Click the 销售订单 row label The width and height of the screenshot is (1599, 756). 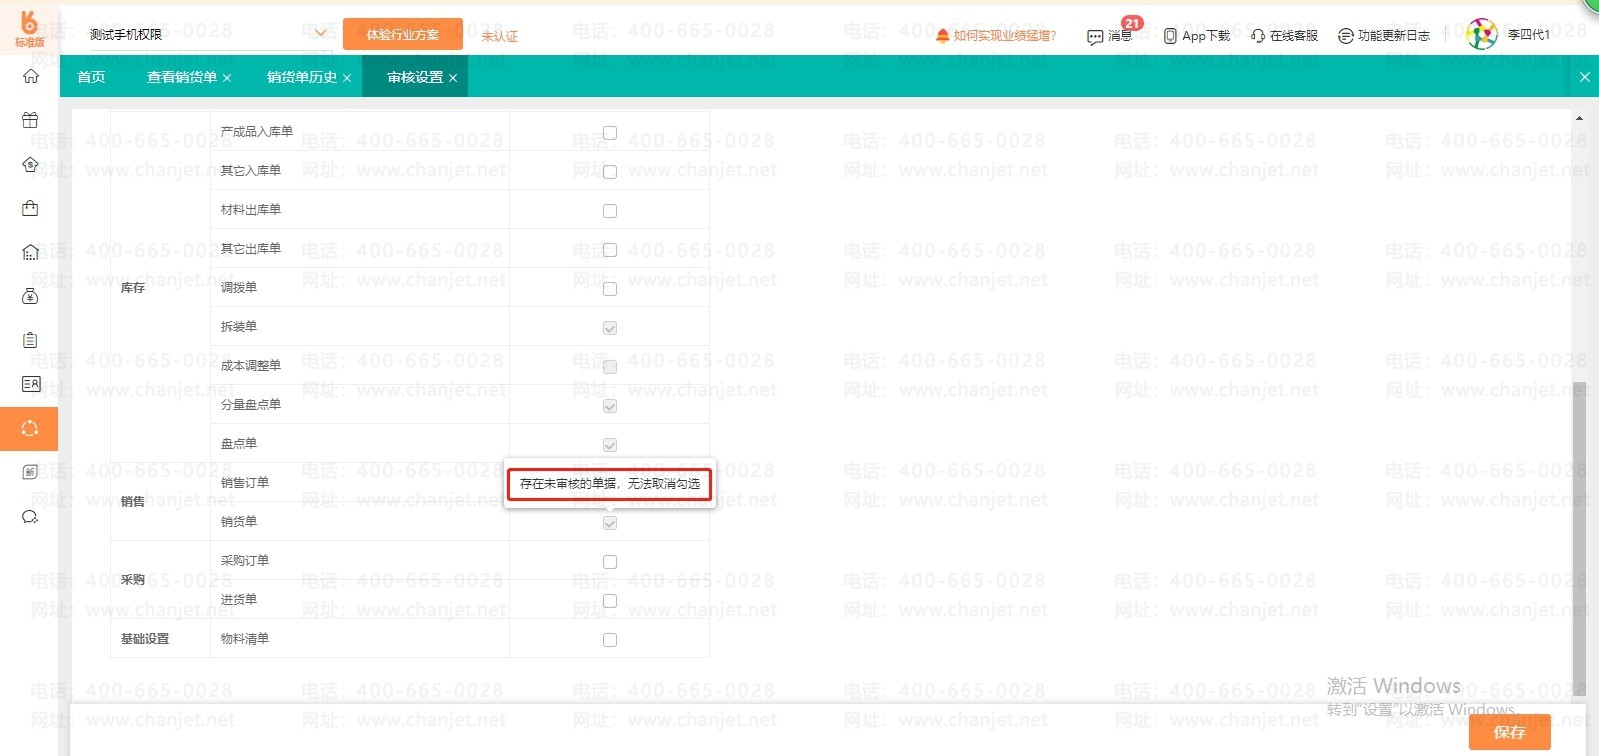tap(245, 483)
